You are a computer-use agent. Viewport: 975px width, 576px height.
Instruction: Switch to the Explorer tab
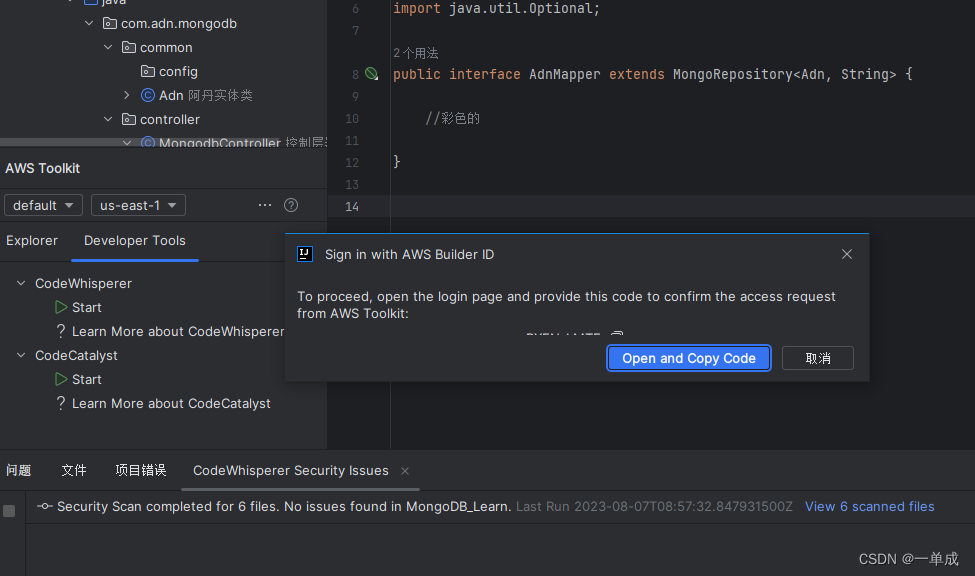(x=32, y=241)
